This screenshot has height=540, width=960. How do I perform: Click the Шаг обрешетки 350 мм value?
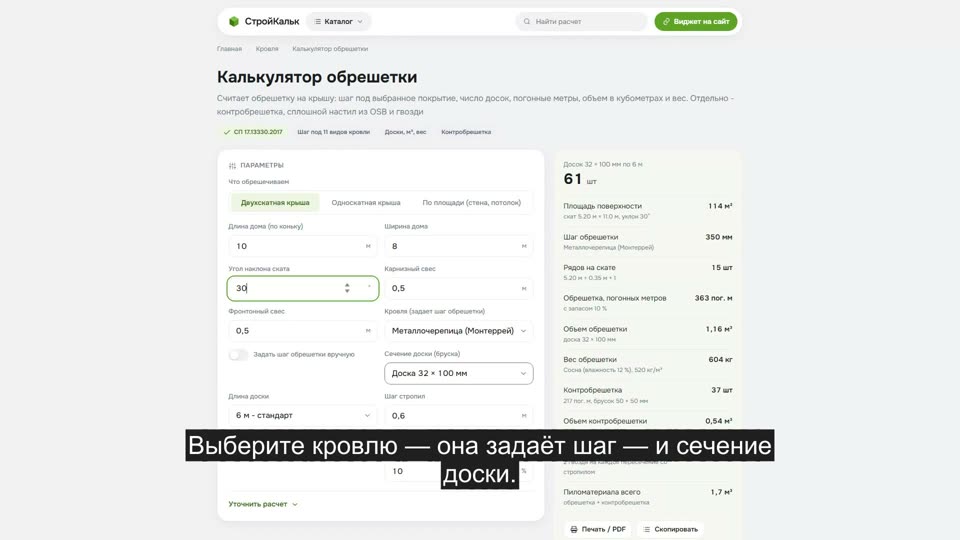point(719,238)
